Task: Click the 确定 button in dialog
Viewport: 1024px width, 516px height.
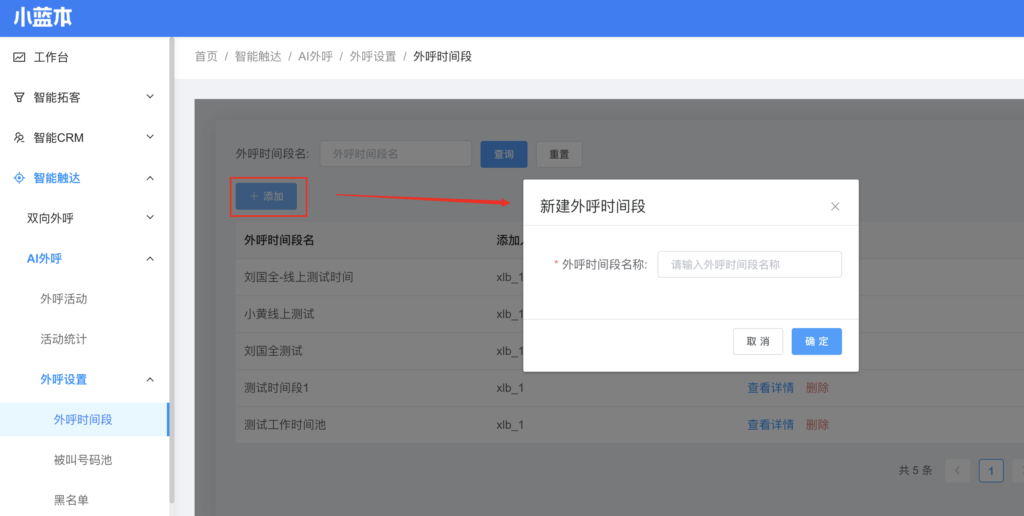Action: pyautogui.click(x=816, y=341)
